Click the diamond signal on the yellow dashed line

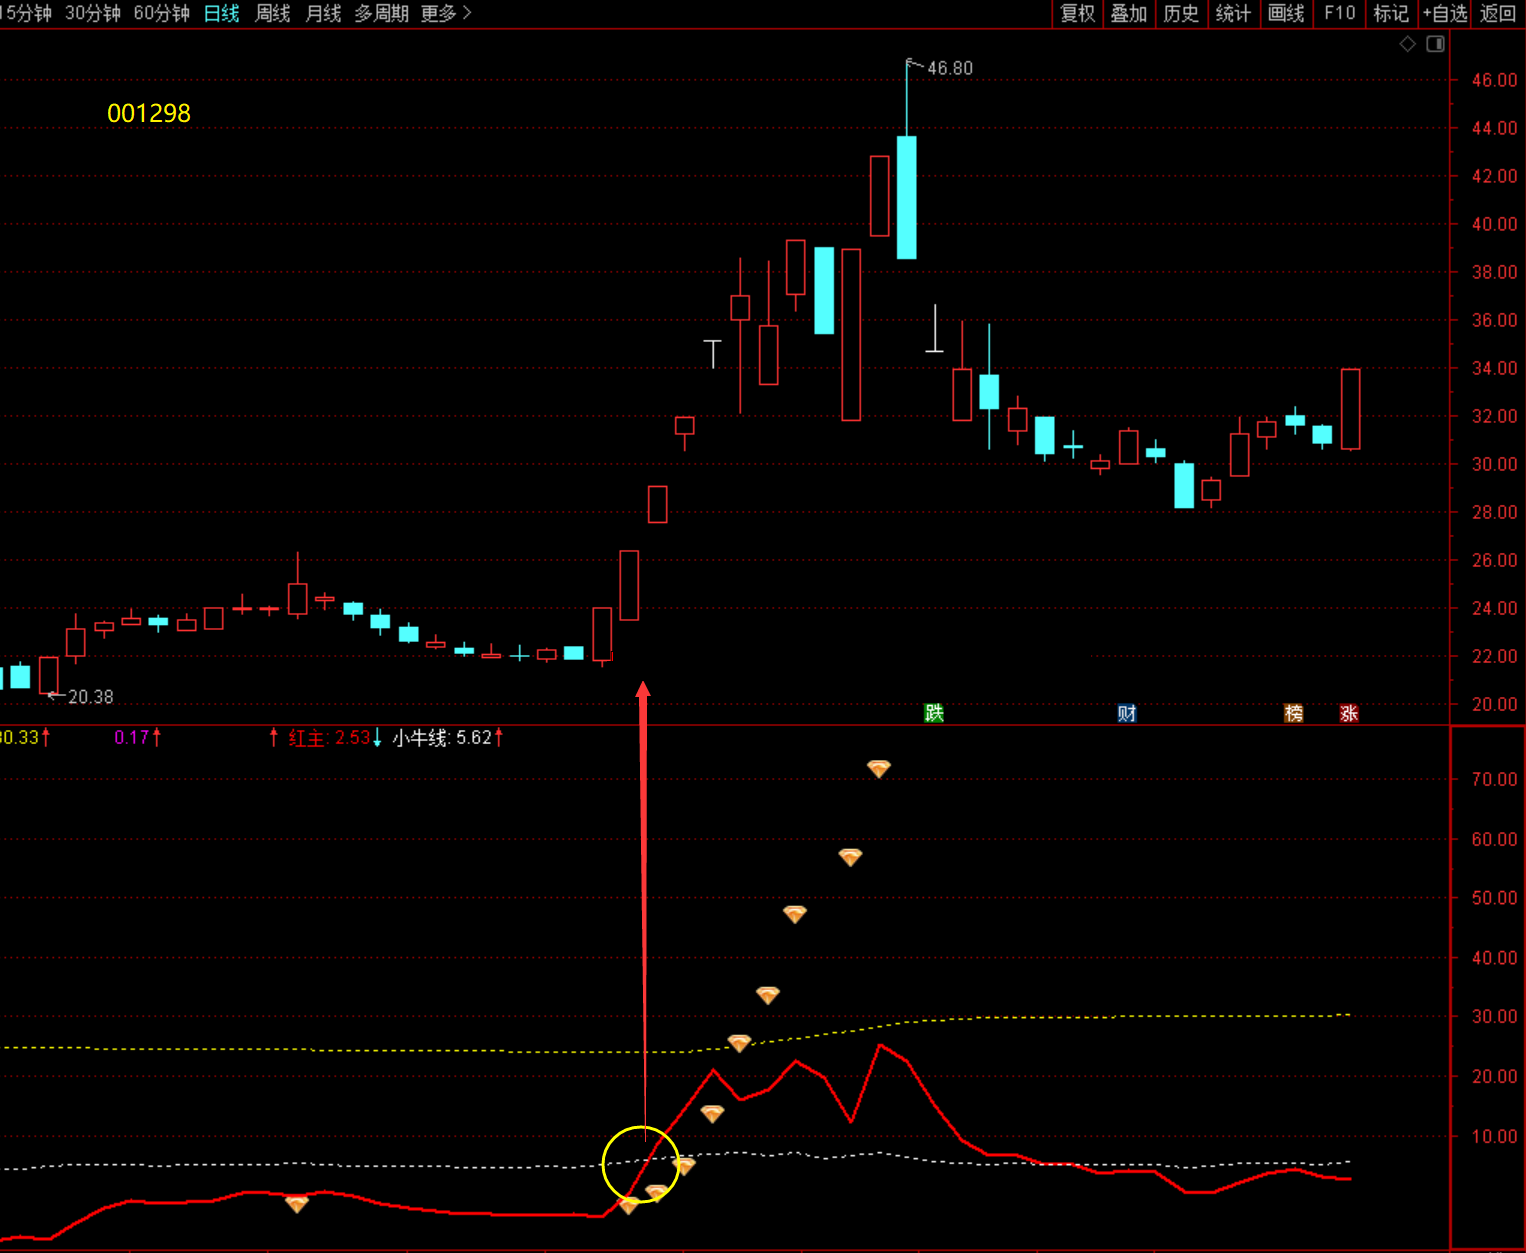pos(739,1043)
